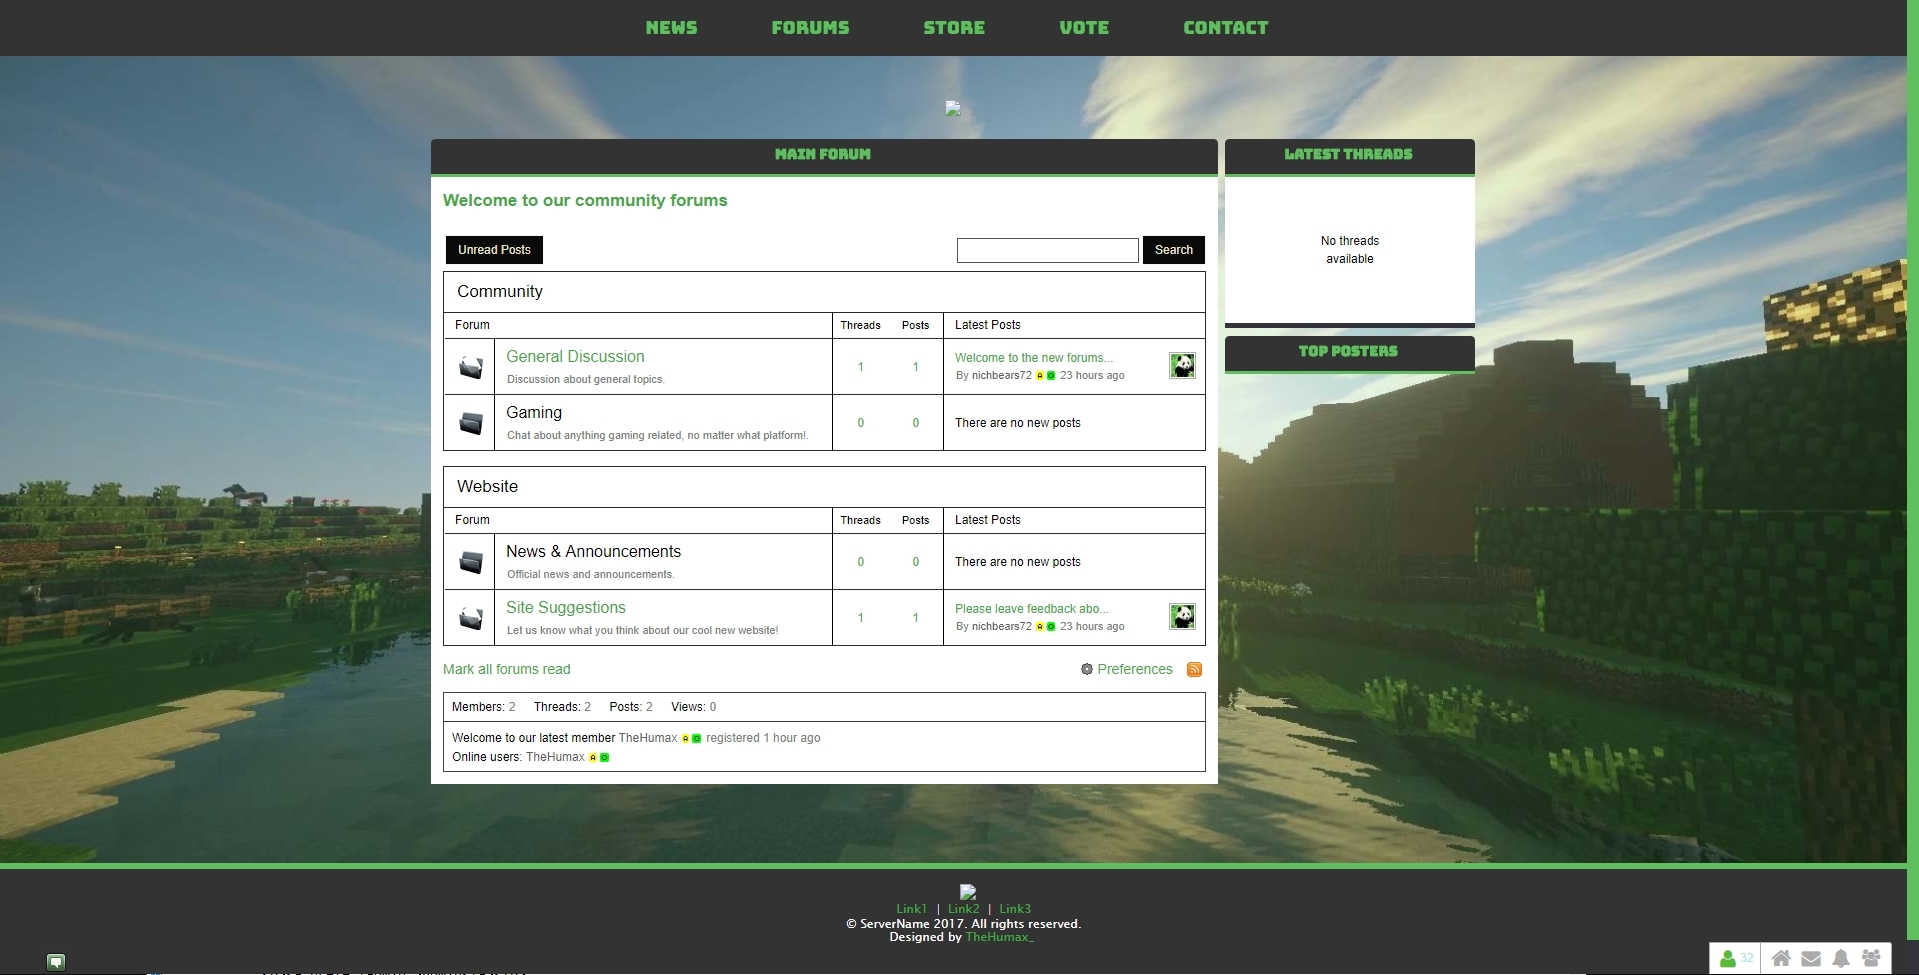The image size is (1919, 975).
Task: Click the Site Suggestions folder icon
Action: tap(470, 618)
